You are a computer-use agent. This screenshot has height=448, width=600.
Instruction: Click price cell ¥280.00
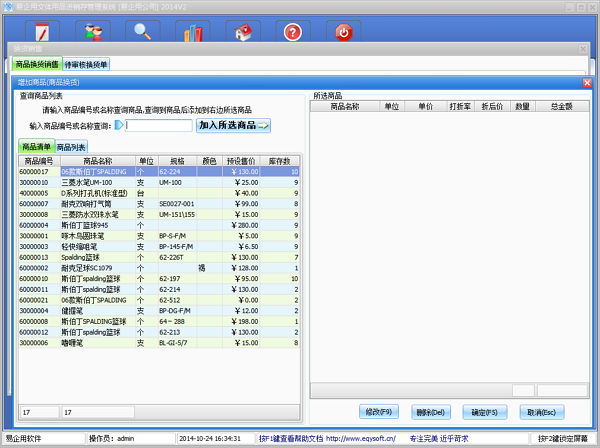[241, 225]
